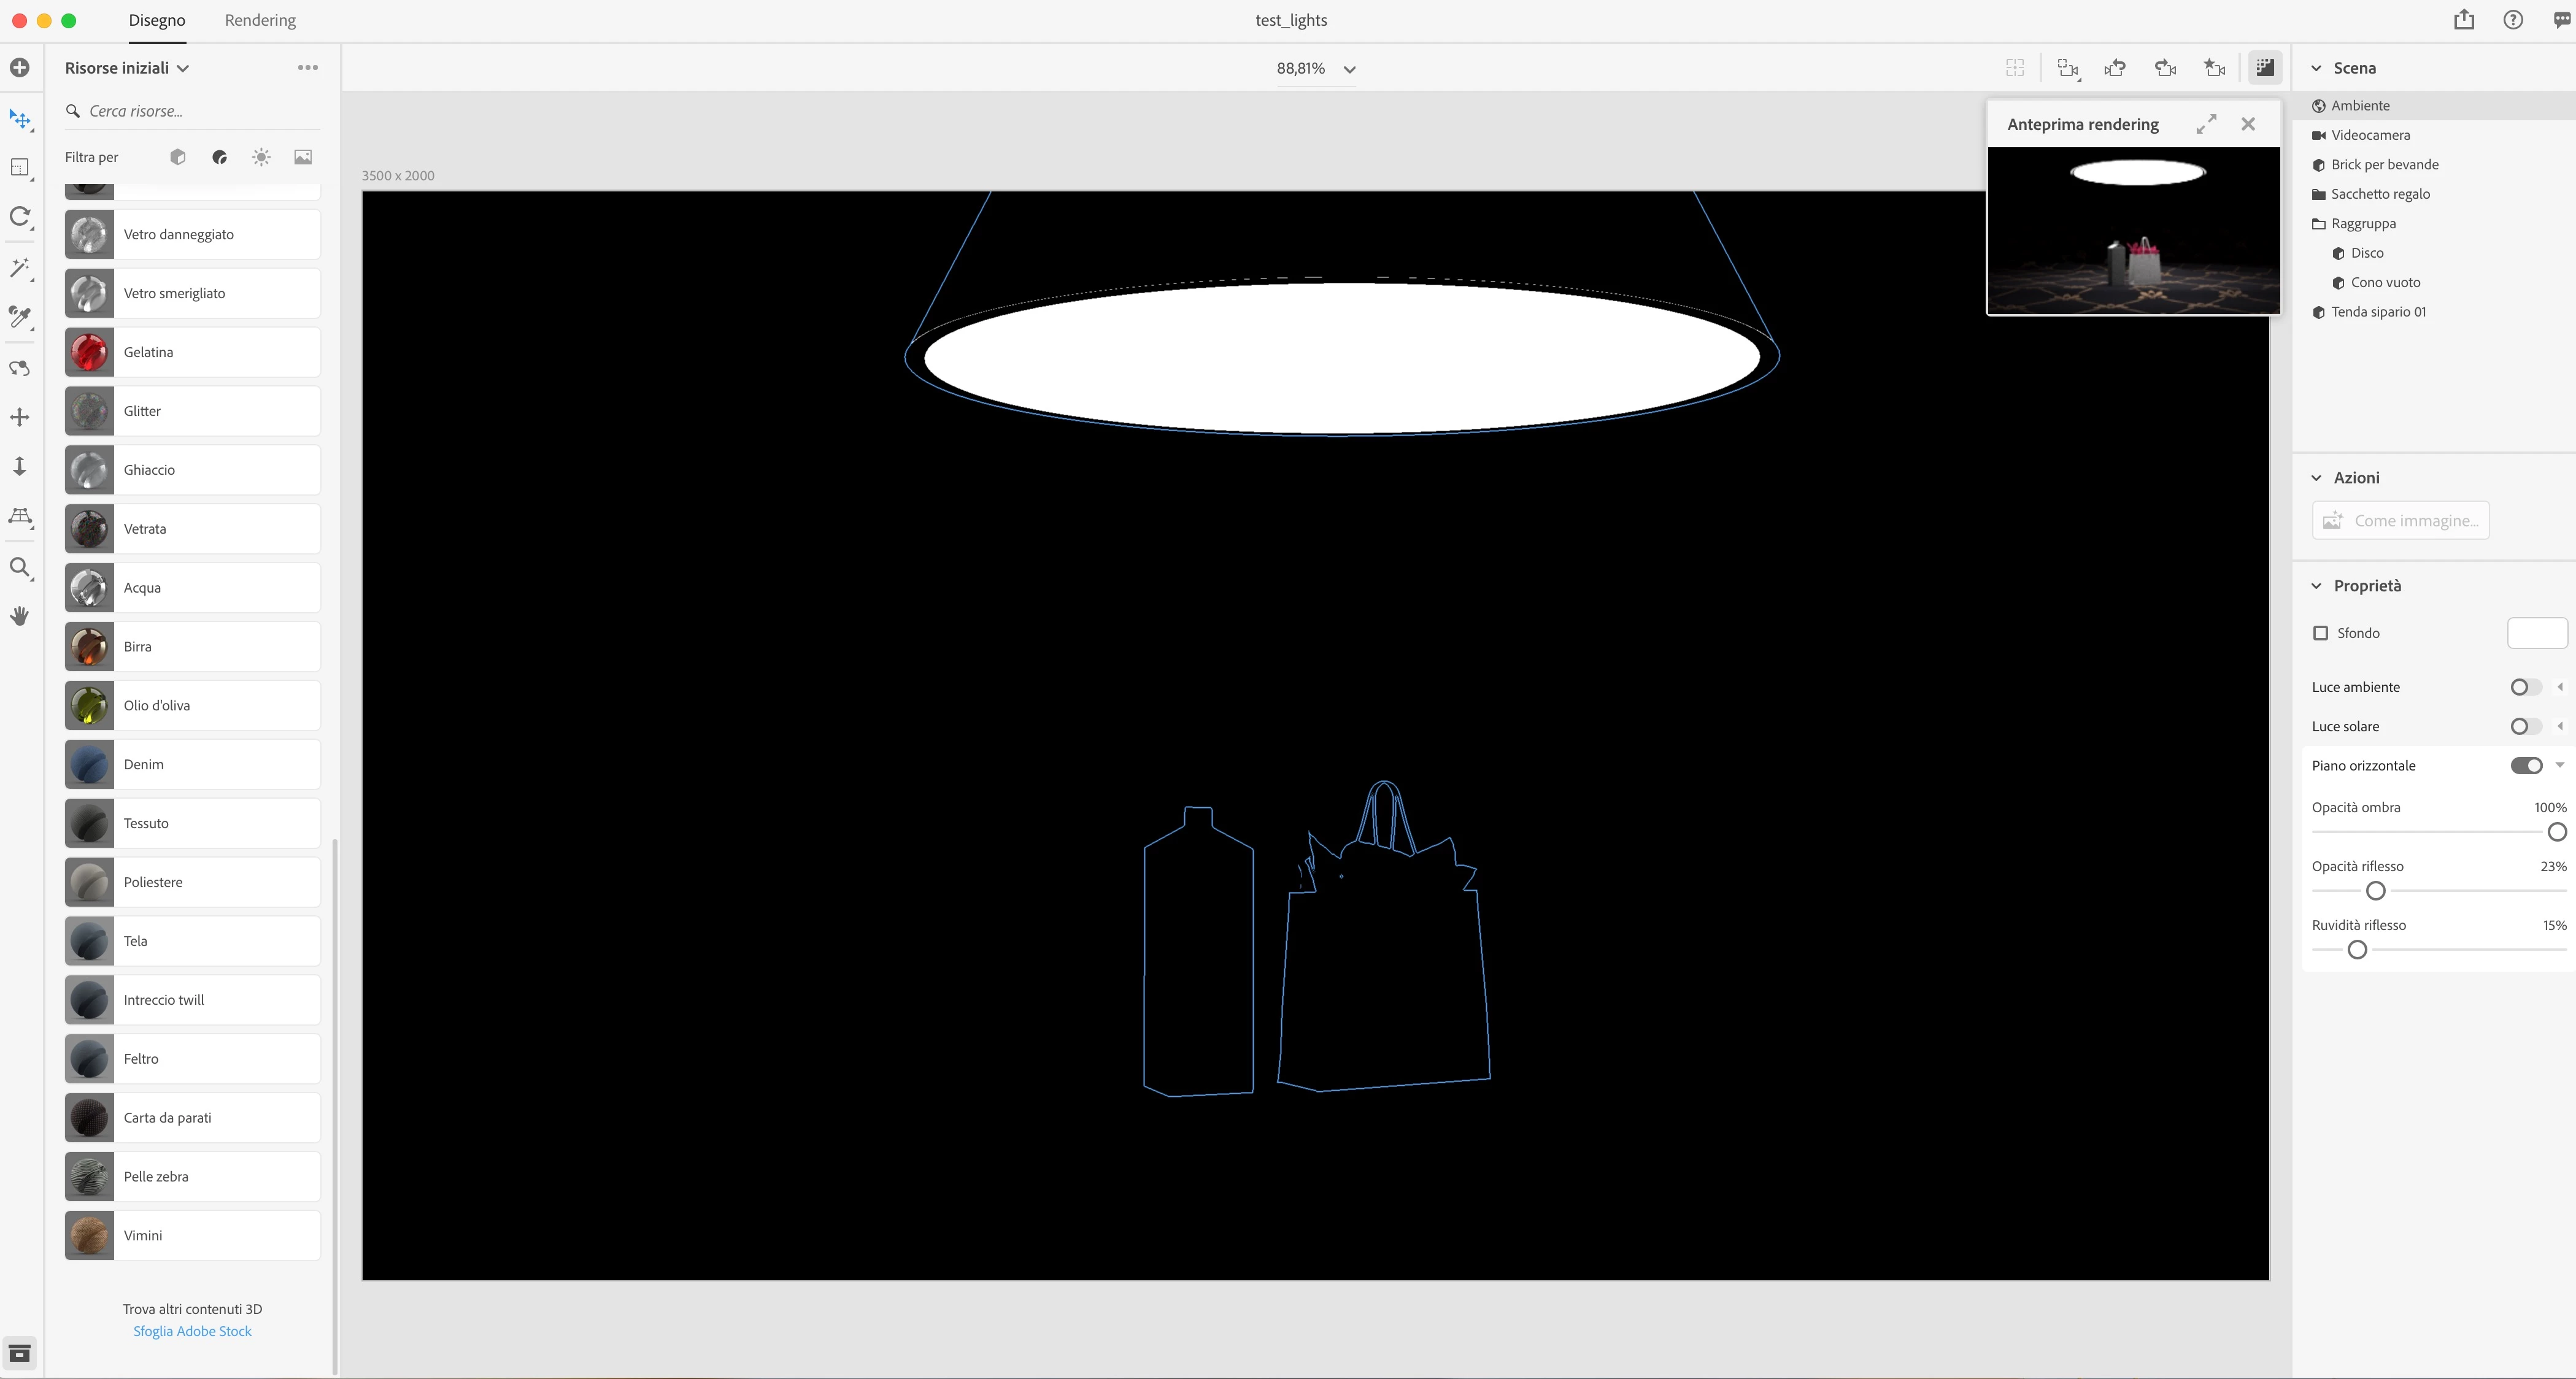Click the share icon at top right
2576x1379 pixels.
click(x=2464, y=20)
